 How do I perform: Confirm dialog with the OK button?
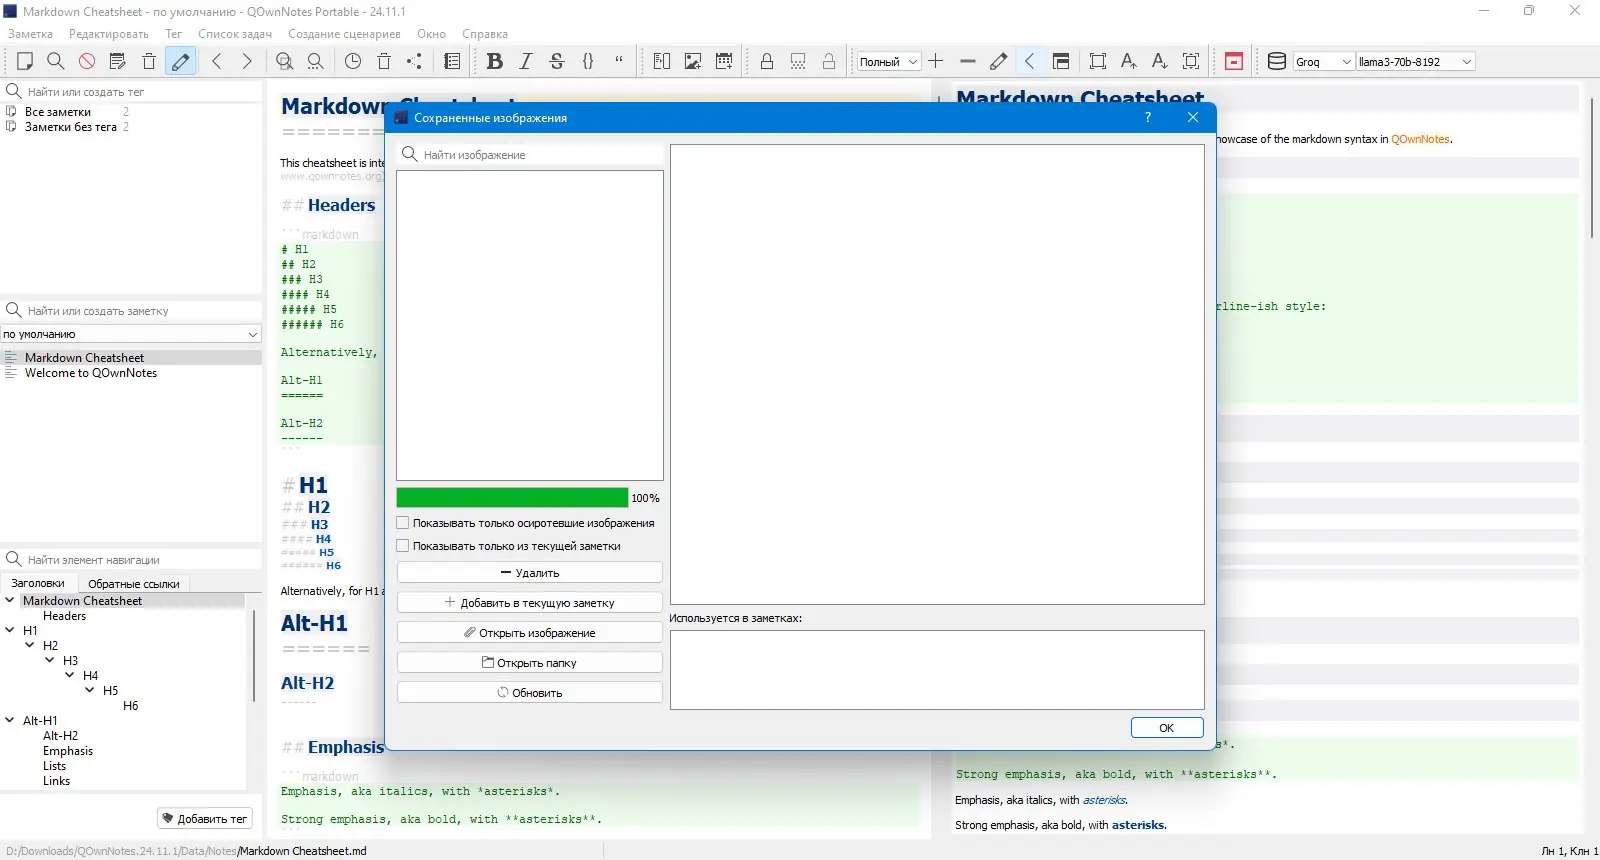click(x=1167, y=728)
